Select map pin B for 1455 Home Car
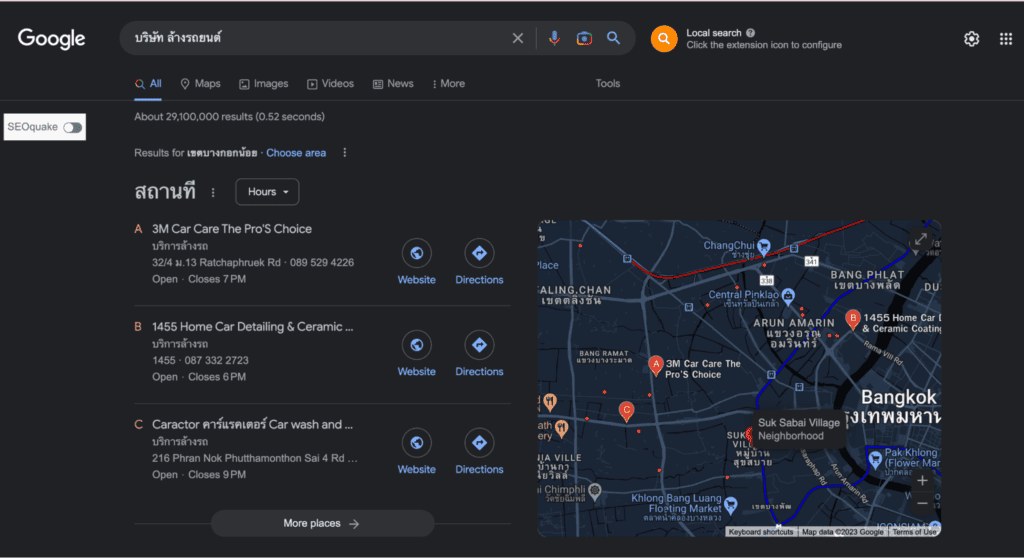This screenshot has width=1024, height=558. pos(852,320)
